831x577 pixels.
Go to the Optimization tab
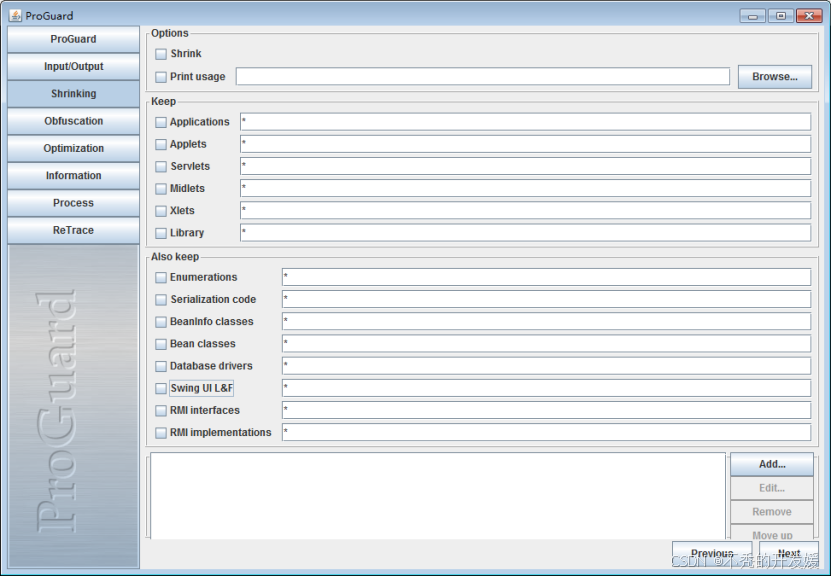pyautogui.click(x=73, y=148)
